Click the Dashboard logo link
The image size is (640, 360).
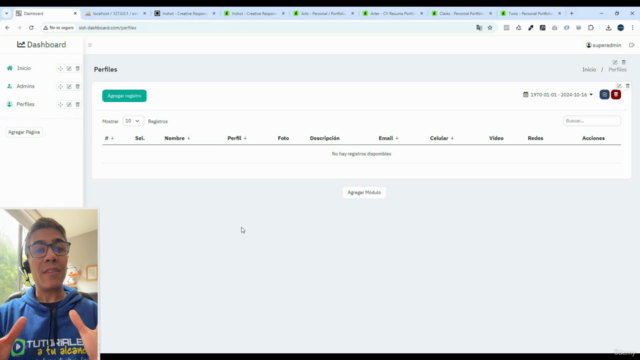(x=41, y=44)
